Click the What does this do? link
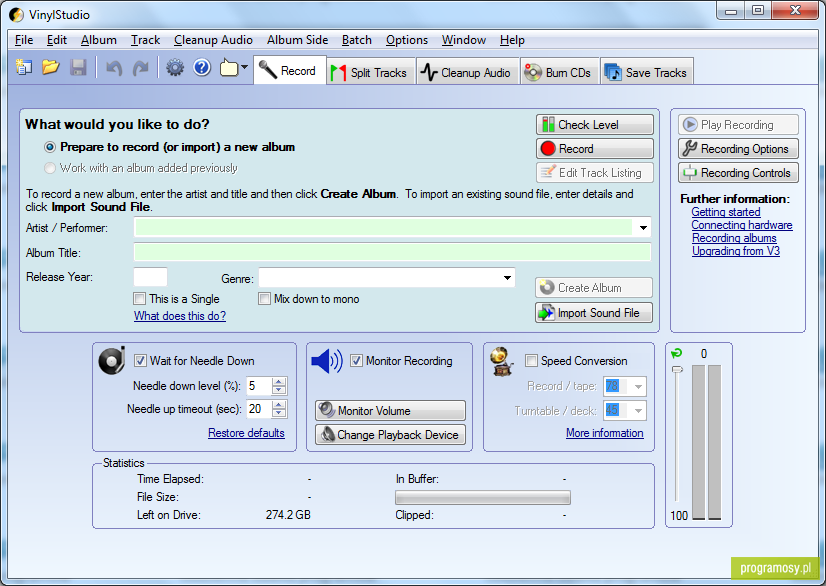 (x=180, y=316)
